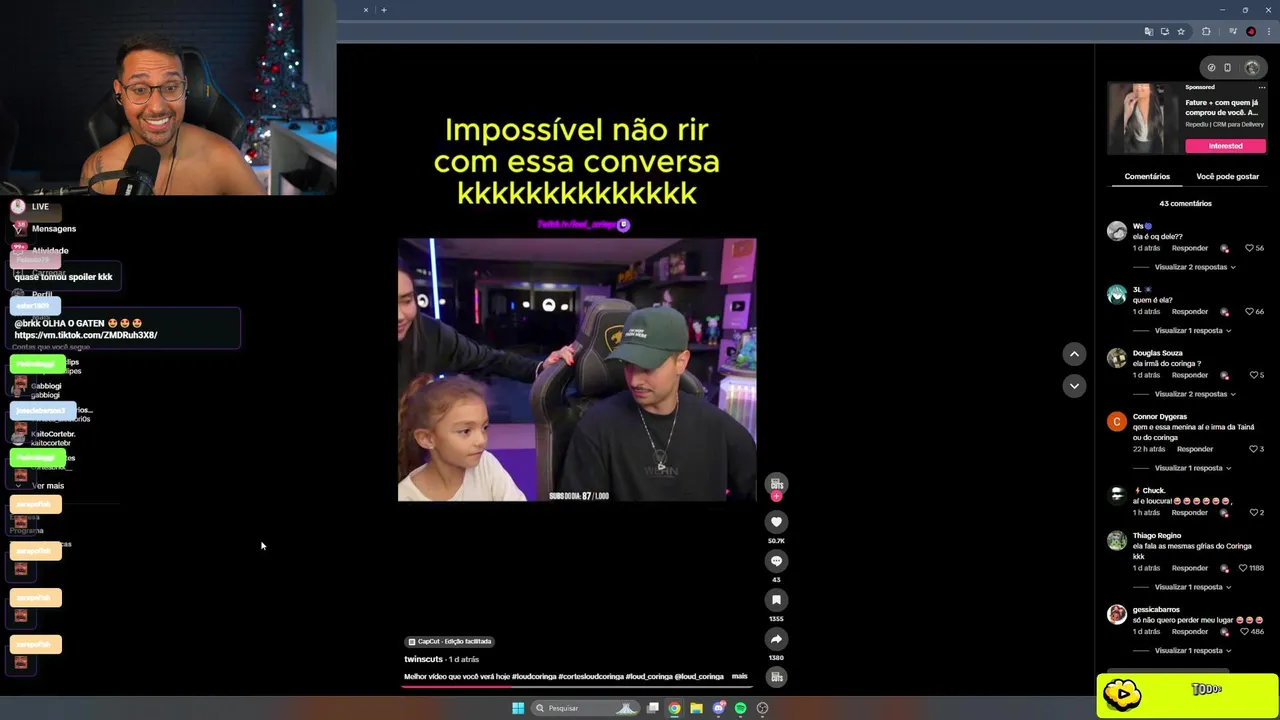Like the TikTok video with heart icon
Viewport: 1280px width, 720px height.
pos(776,522)
